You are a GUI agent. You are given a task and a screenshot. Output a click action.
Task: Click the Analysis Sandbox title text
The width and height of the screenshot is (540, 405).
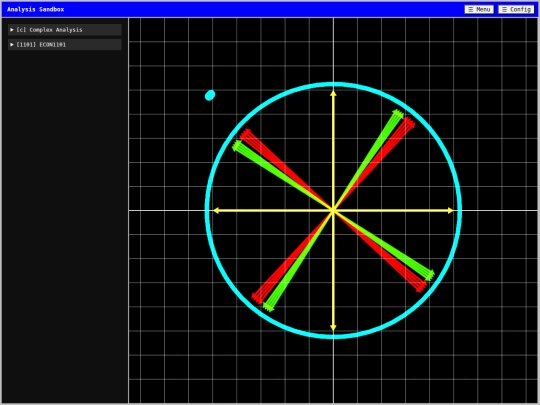35,10
